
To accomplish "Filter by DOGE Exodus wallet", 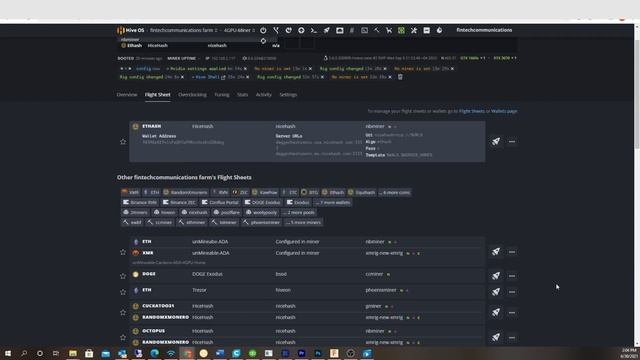I will click(262, 202).
